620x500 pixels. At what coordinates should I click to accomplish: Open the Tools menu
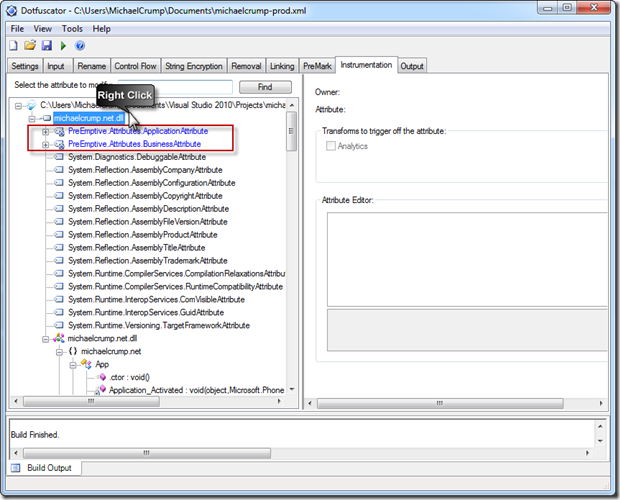click(72, 29)
